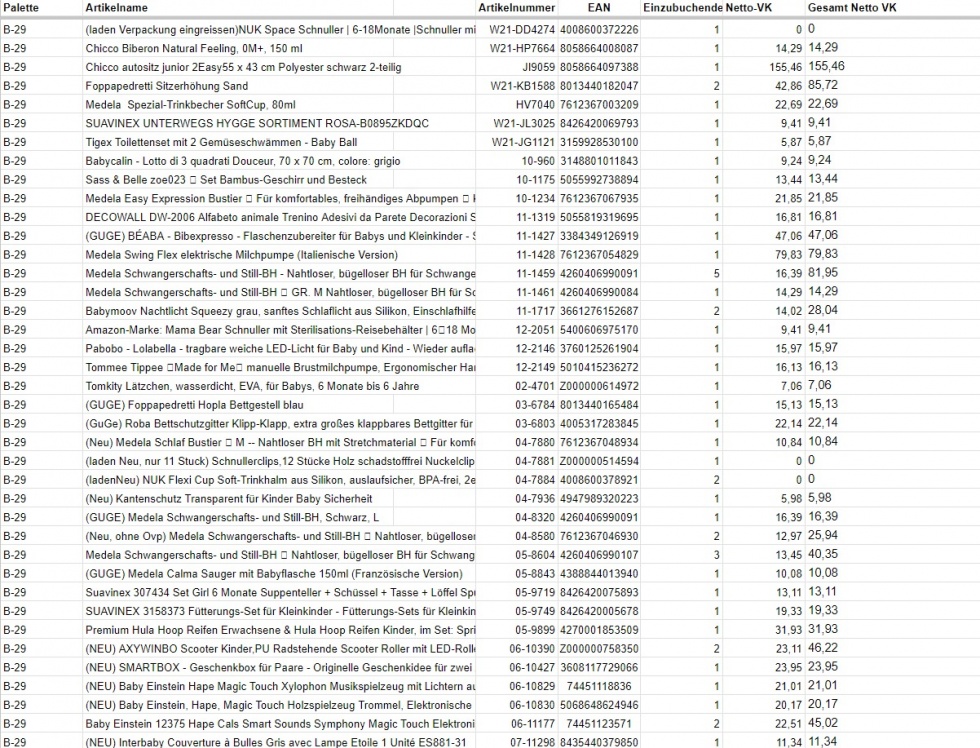Select EAN 8013440182047
The width and height of the screenshot is (980, 748).
[599, 86]
